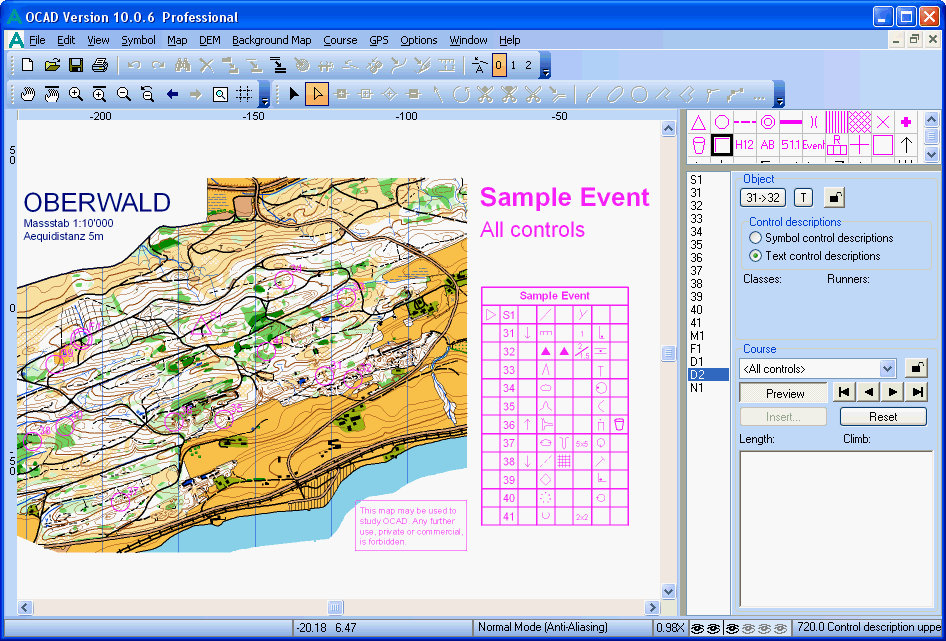Open the Course menu

tap(340, 40)
